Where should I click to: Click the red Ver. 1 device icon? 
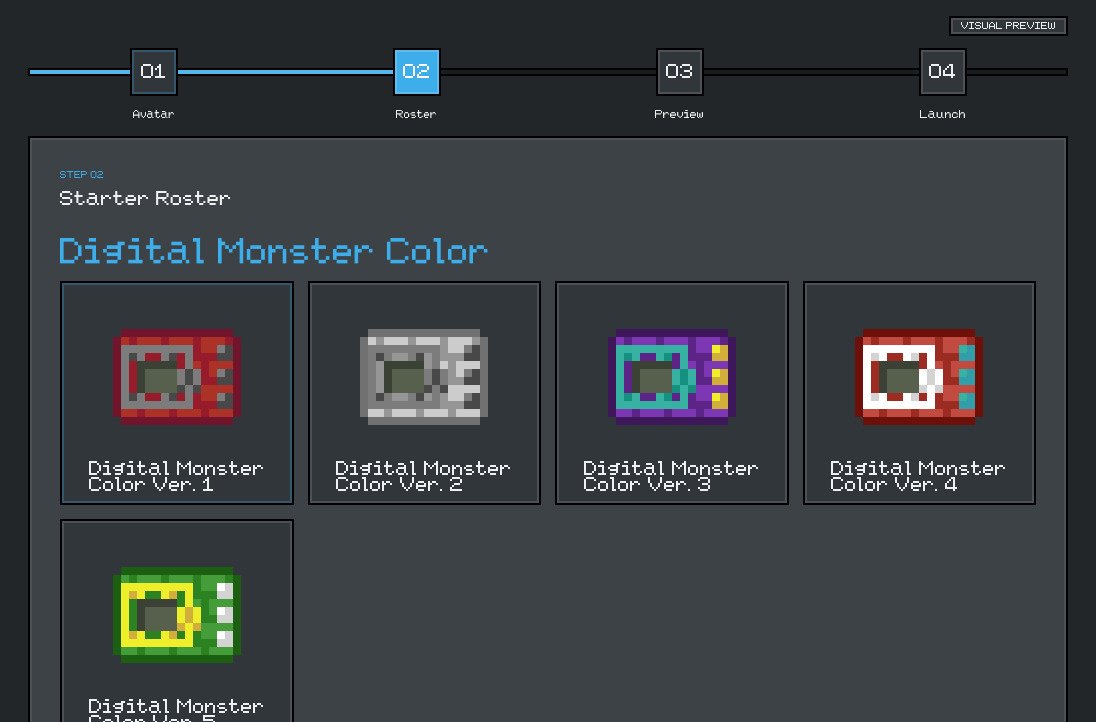tap(177, 377)
